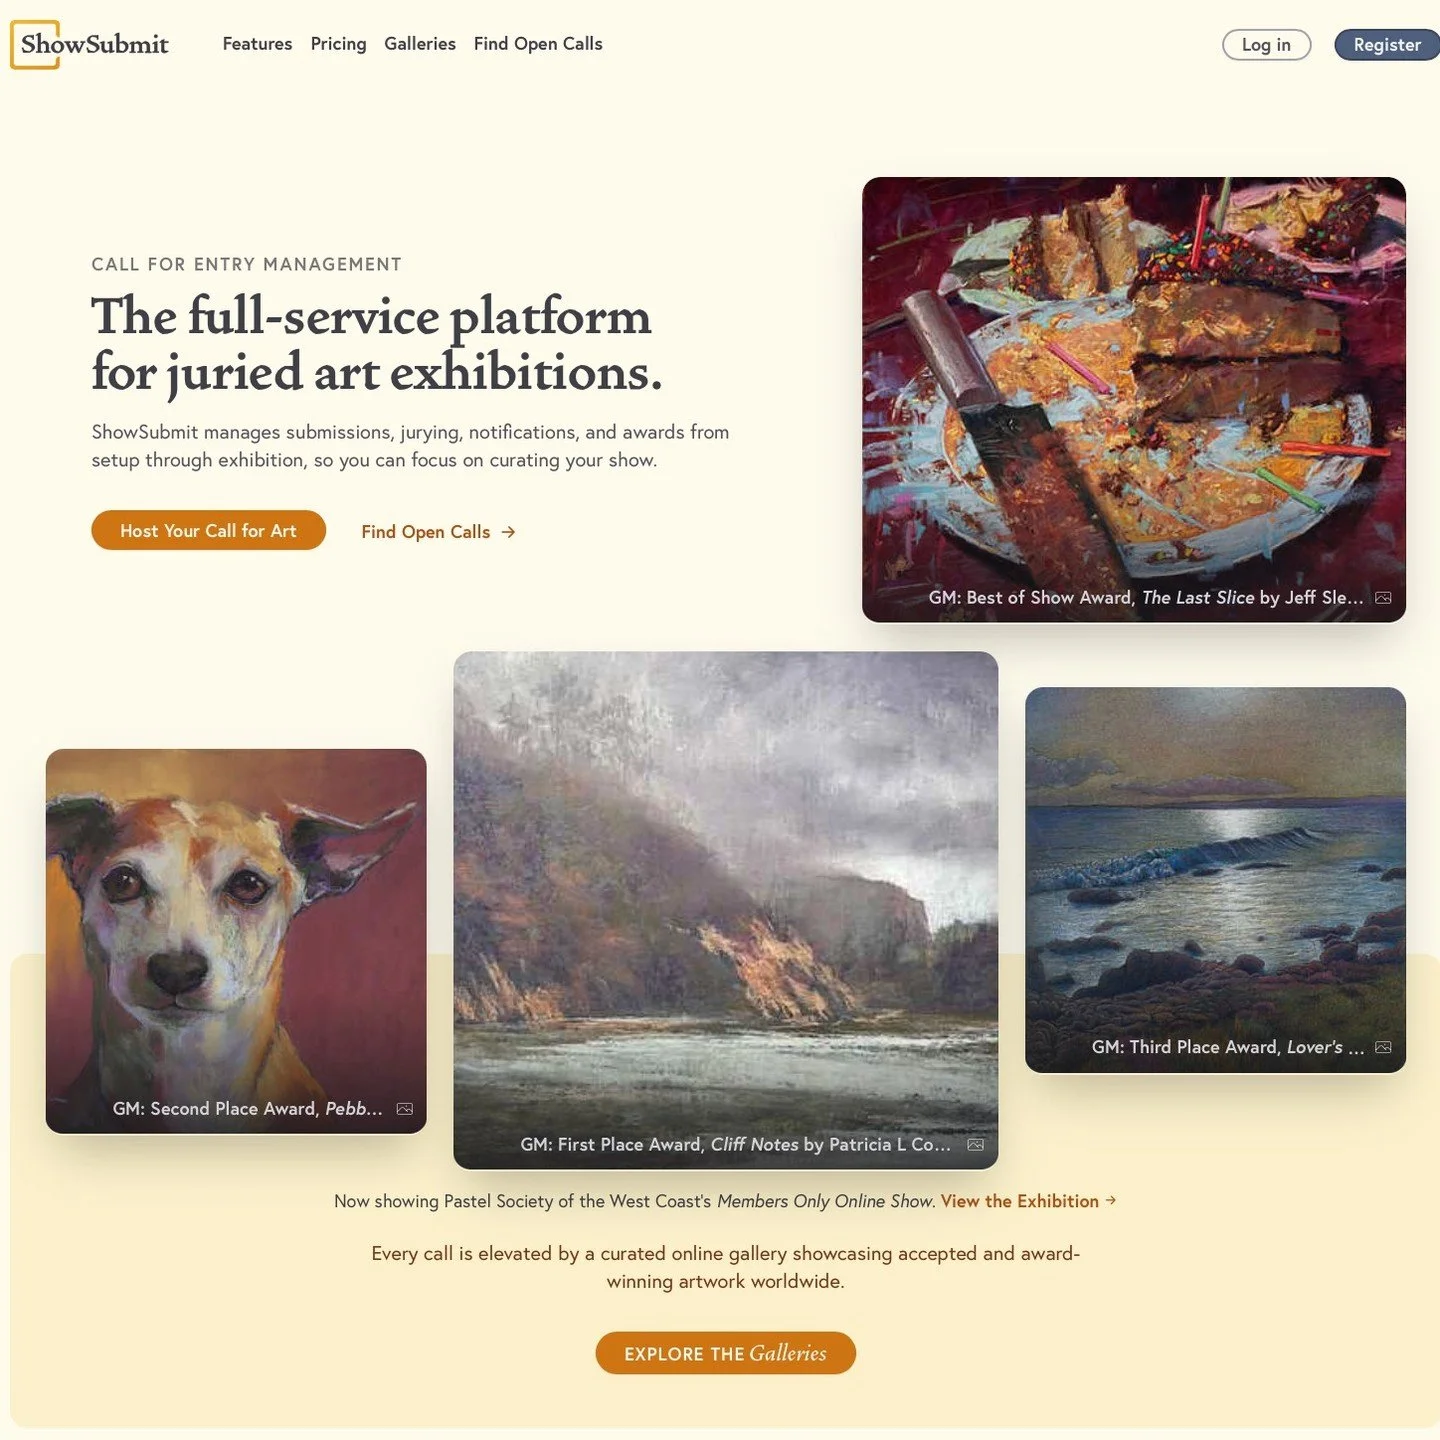1440x1440 pixels.
Task: Click arrow icon after View the Exhibition
Action: (1111, 1200)
